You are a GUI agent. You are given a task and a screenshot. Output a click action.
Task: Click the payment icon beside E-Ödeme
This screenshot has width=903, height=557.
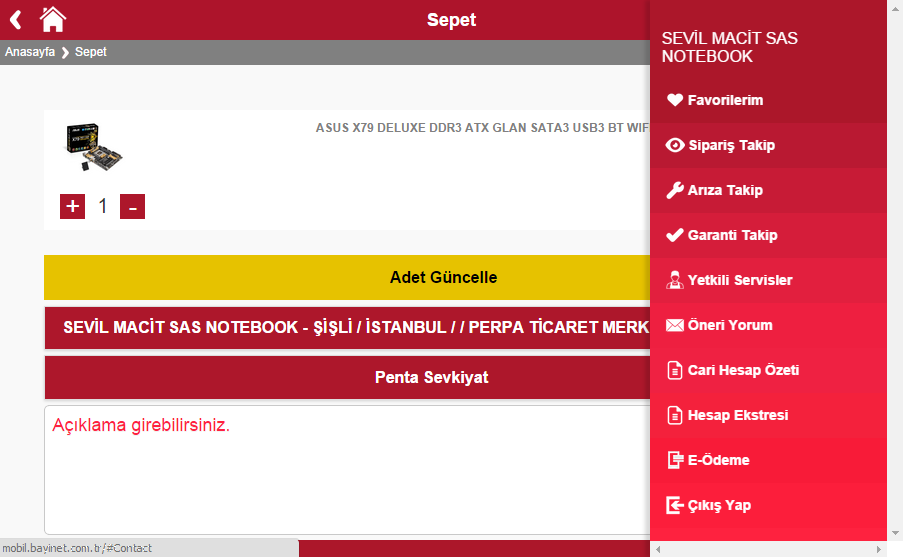point(674,460)
